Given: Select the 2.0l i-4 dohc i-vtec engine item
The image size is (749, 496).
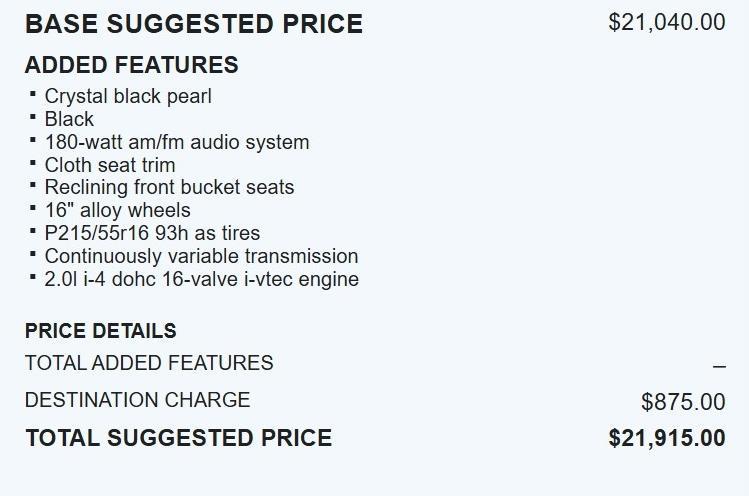Looking at the screenshot, I should click(201, 279).
